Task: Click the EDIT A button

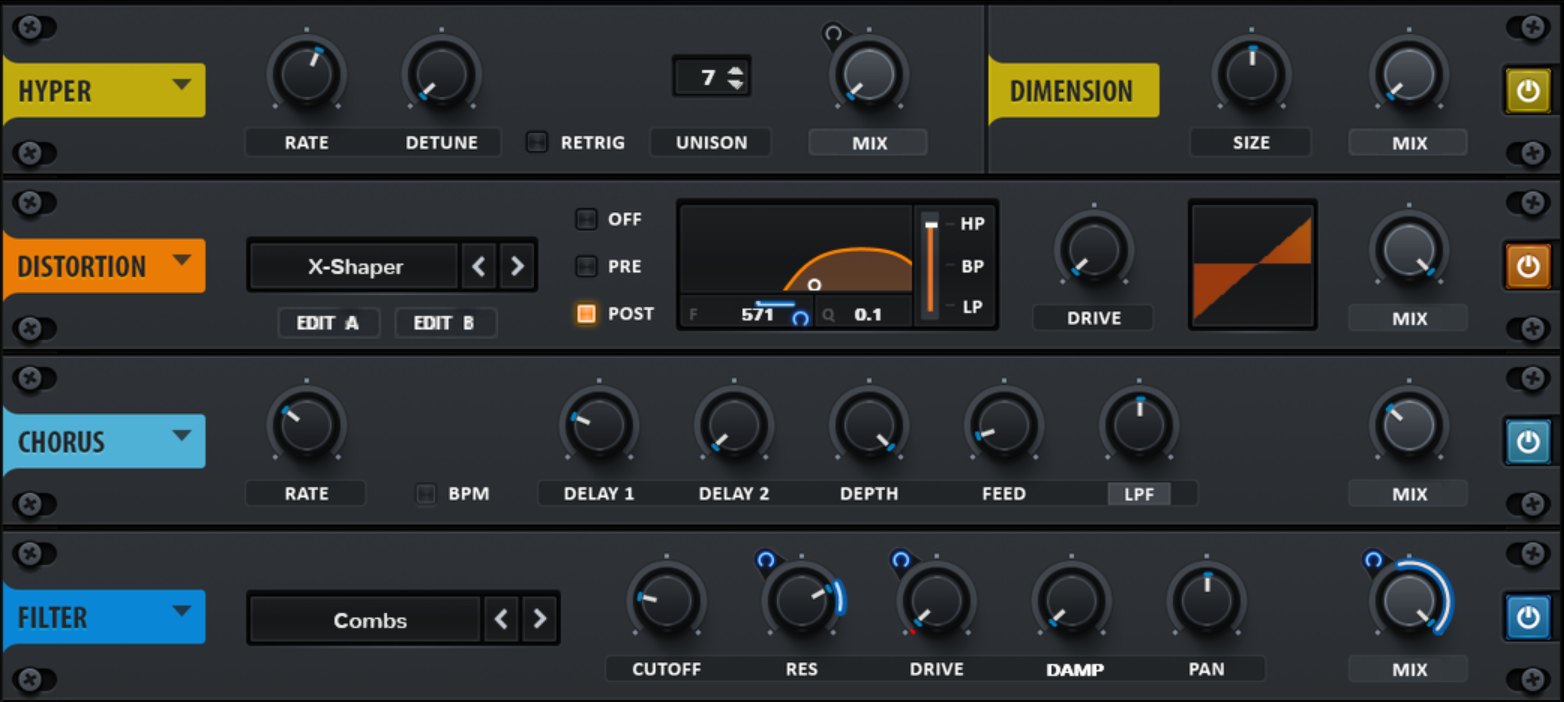Action: click(328, 323)
